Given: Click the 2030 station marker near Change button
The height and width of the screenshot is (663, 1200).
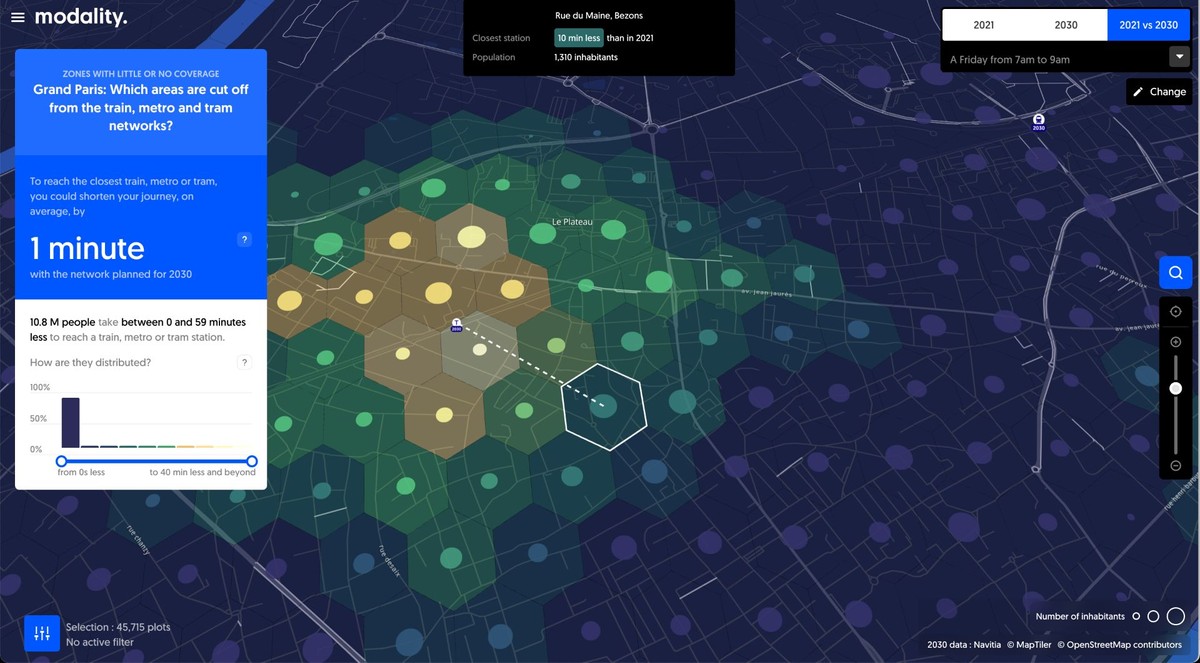Looking at the screenshot, I should click(x=1038, y=121).
